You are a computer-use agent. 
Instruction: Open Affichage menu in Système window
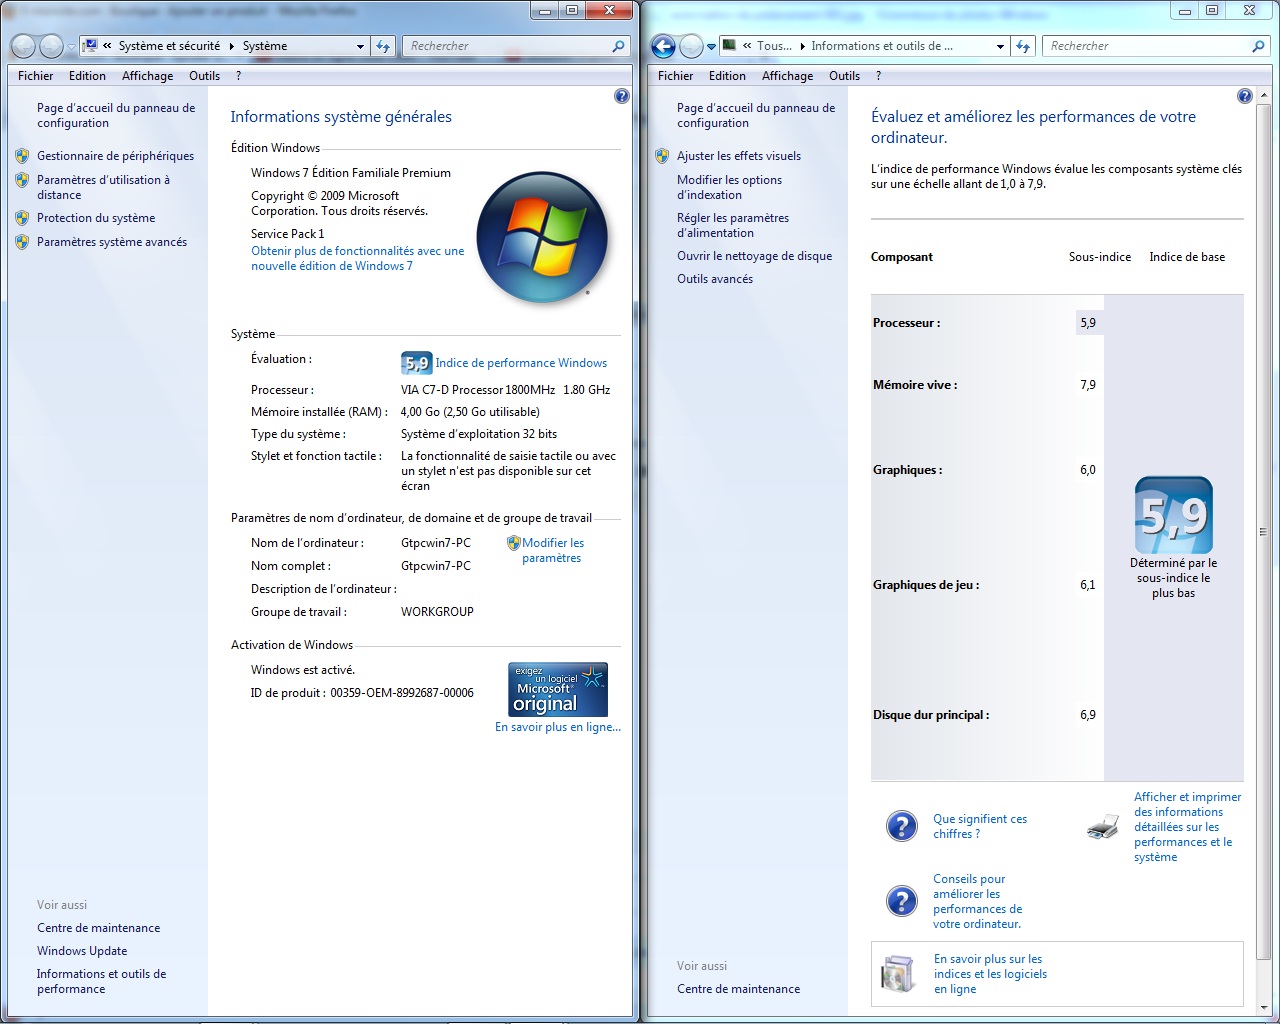[148, 76]
